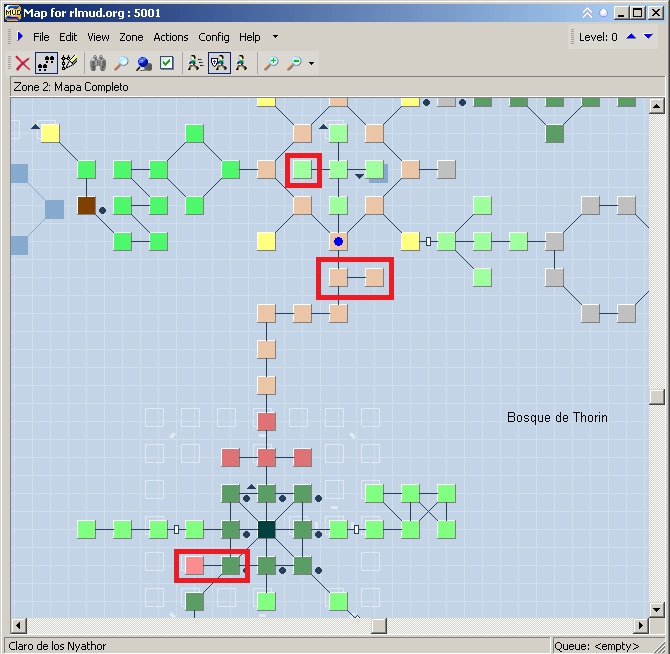Go down one map level

point(648,37)
